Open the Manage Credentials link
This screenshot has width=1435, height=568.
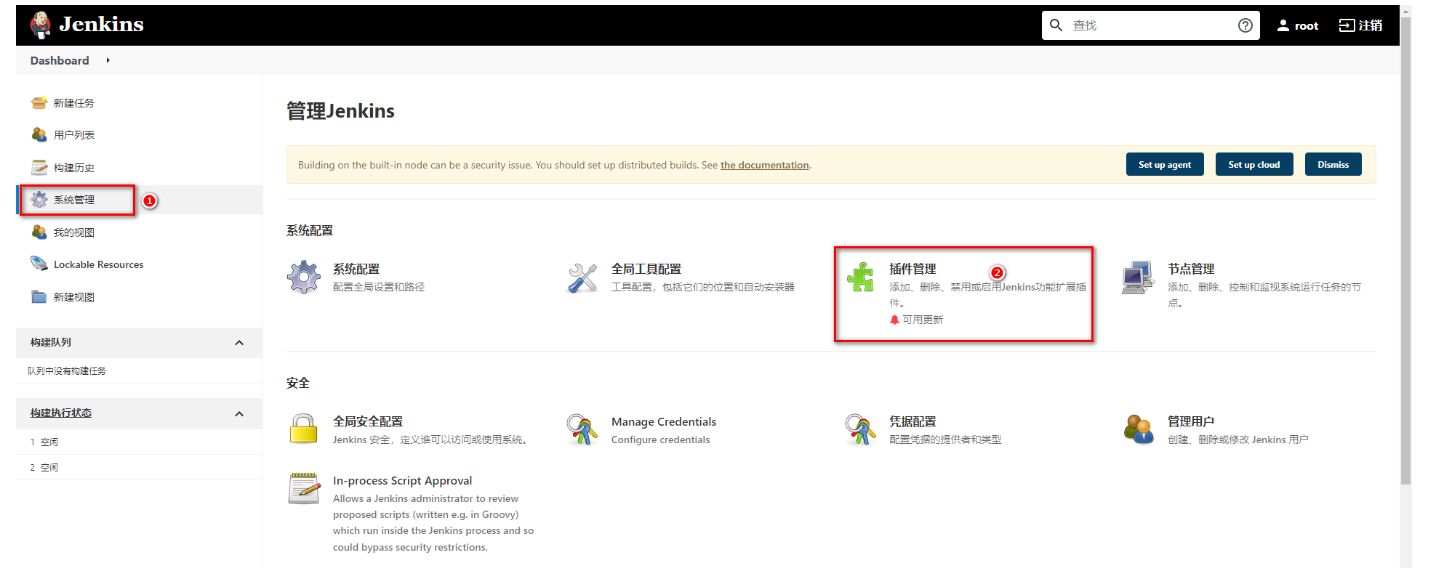pos(664,422)
